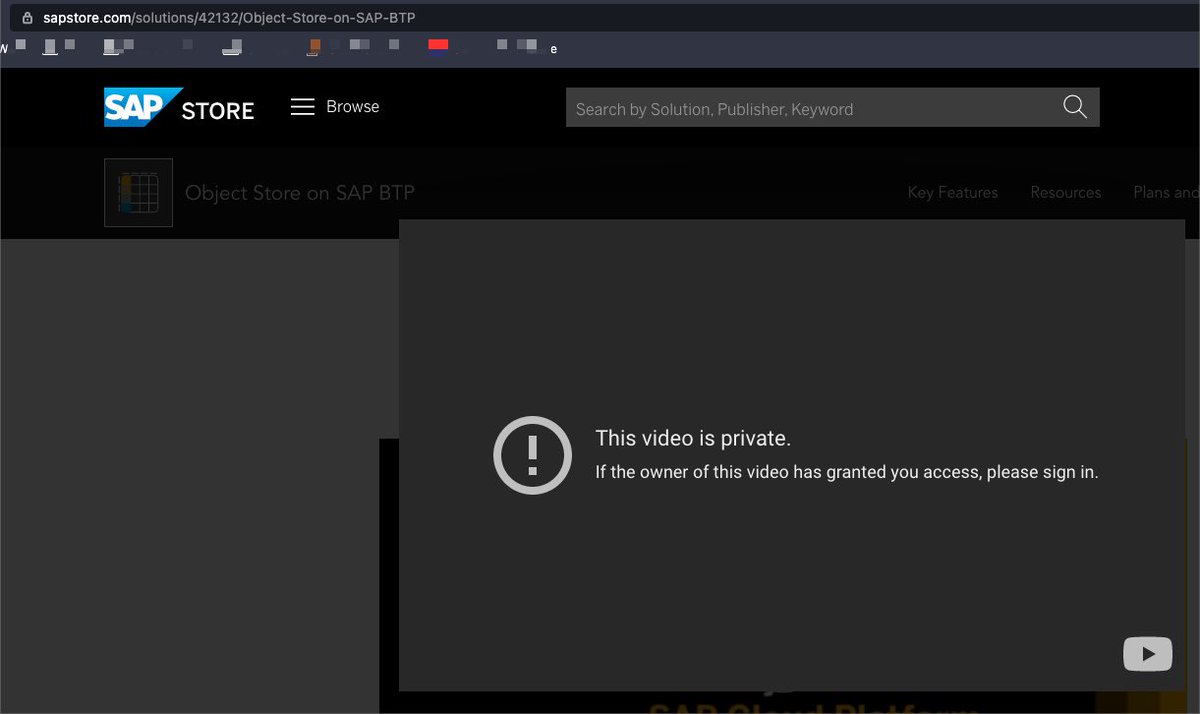Image resolution: width=1200 pixels, height=714 pixels.
Task: Click the SAP Store logo
Action: pos(179,108)
